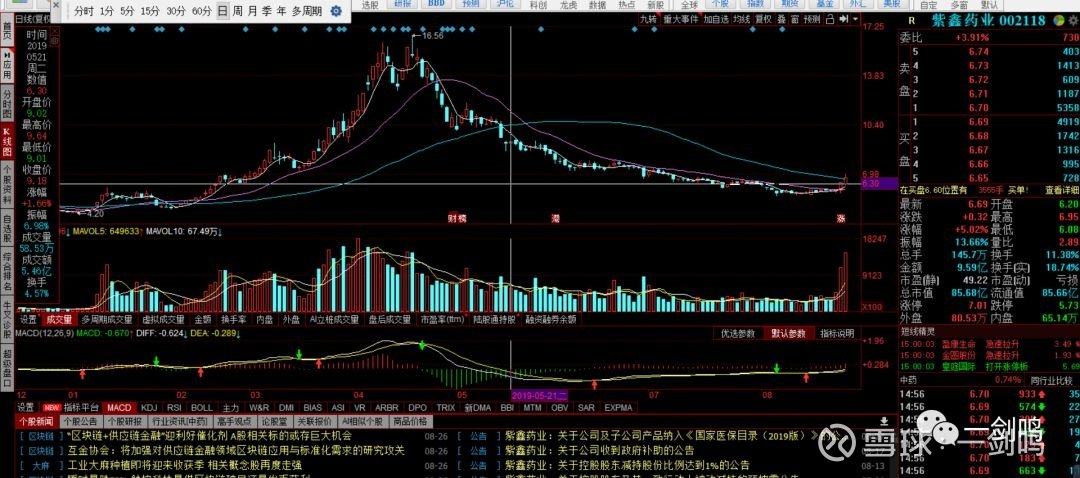Switch to 年 yearly period
Viewport: 1080px width, 478px height.
click(281, 11)
